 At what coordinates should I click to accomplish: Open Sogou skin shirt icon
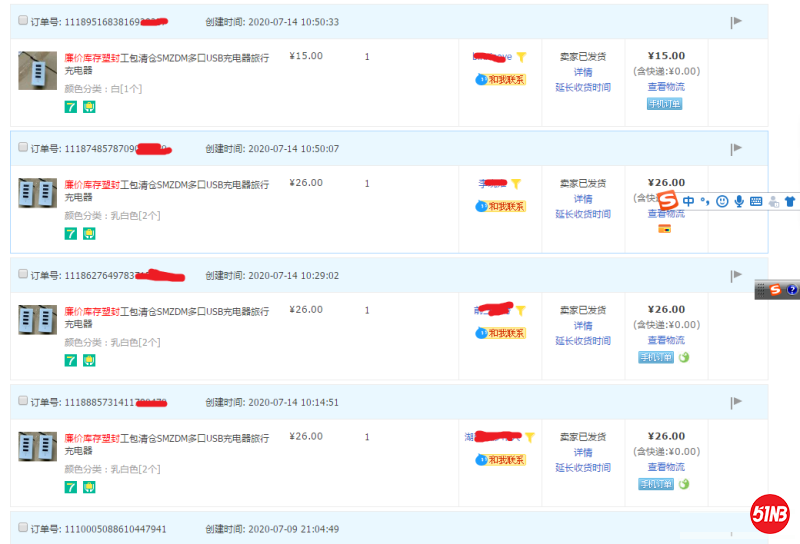pos(790,202)
